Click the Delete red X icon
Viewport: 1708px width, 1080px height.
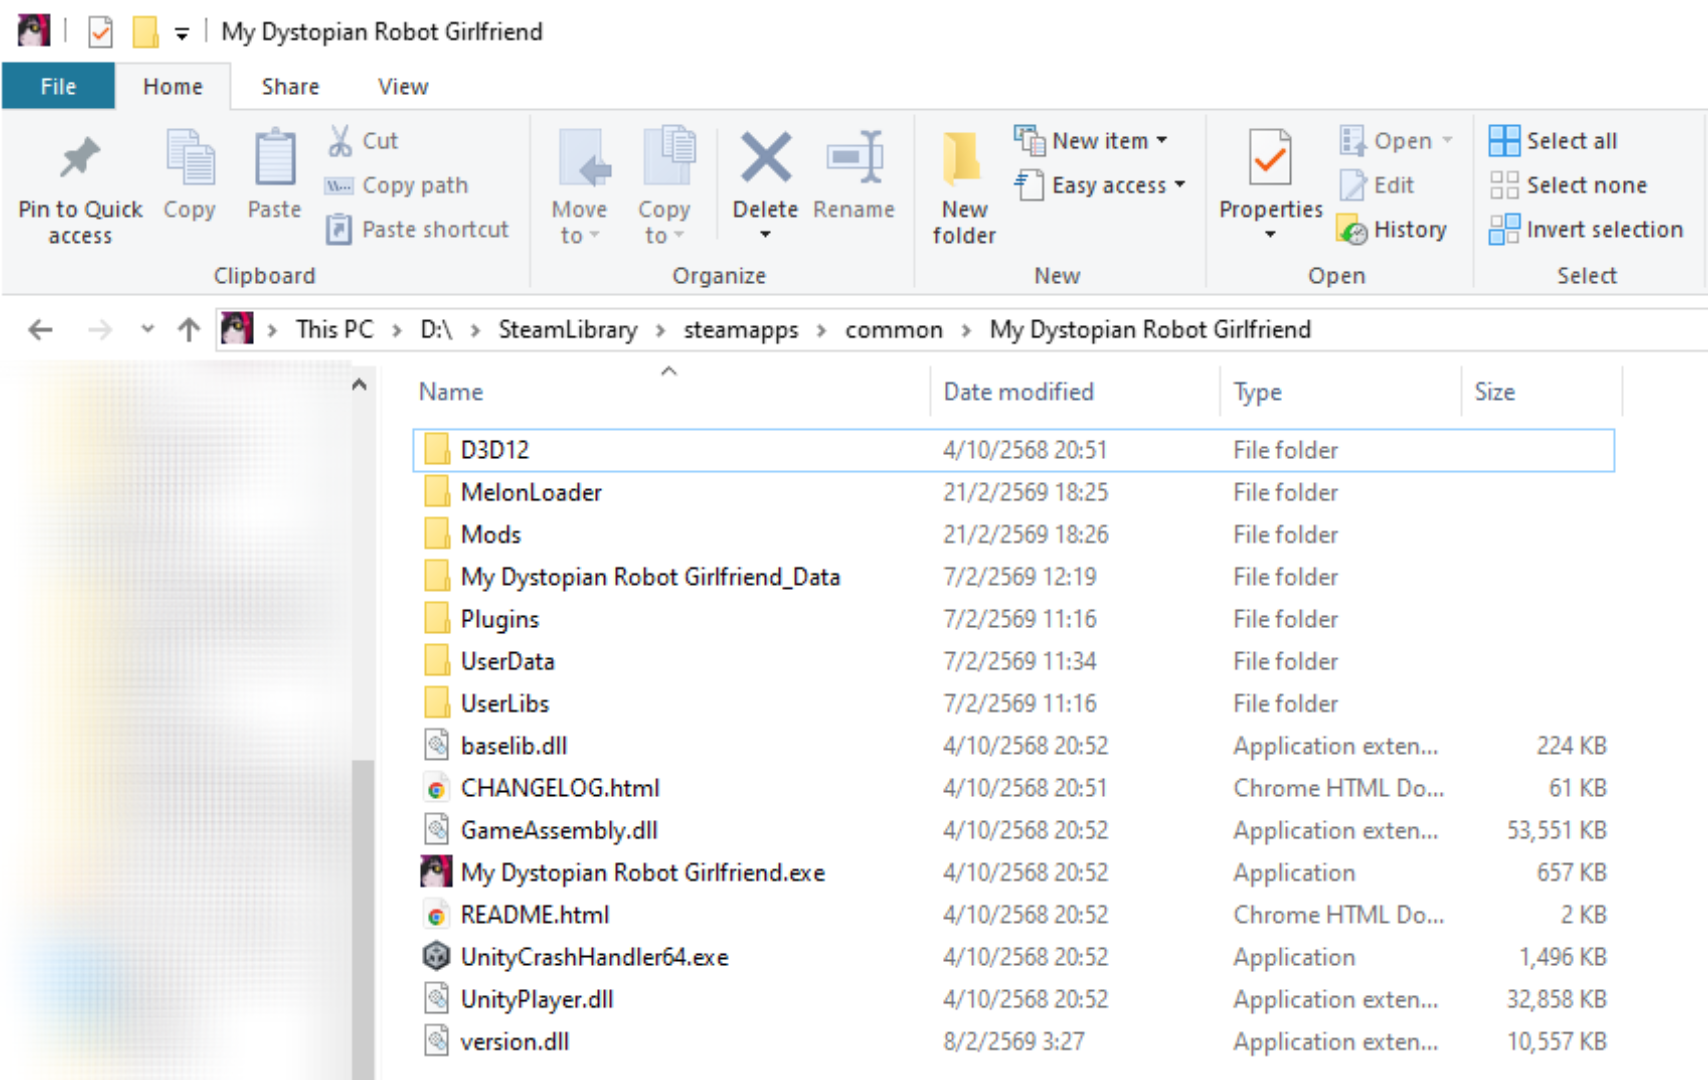coord(766,158)
